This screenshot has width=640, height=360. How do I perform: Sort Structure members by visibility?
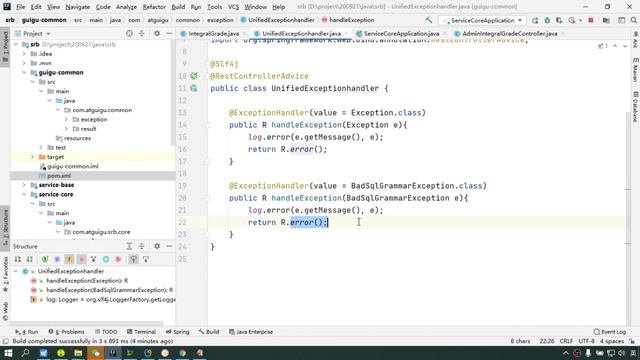pyautogui.click(x=18, y=259)
